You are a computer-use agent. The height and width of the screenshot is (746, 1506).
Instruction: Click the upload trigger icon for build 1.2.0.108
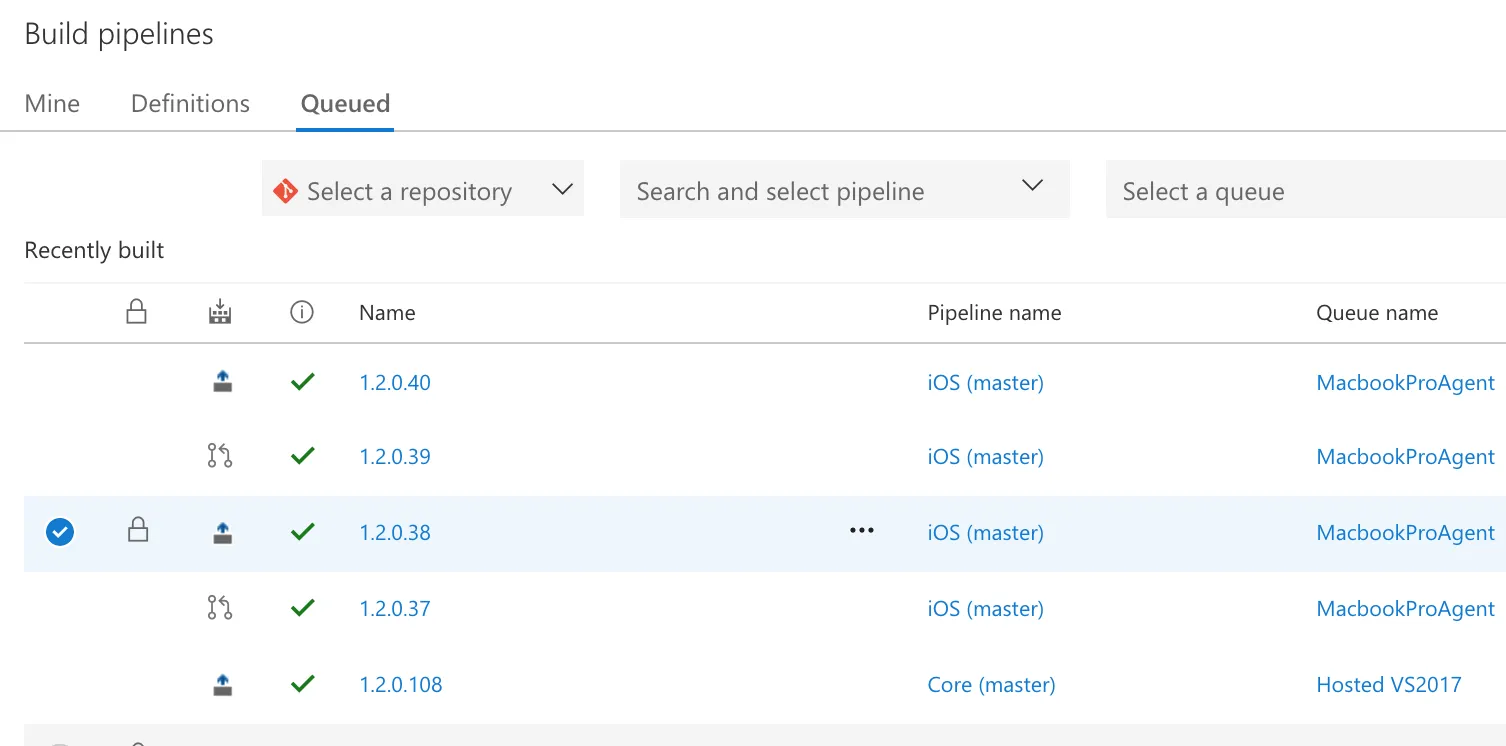tap(222, 685)
